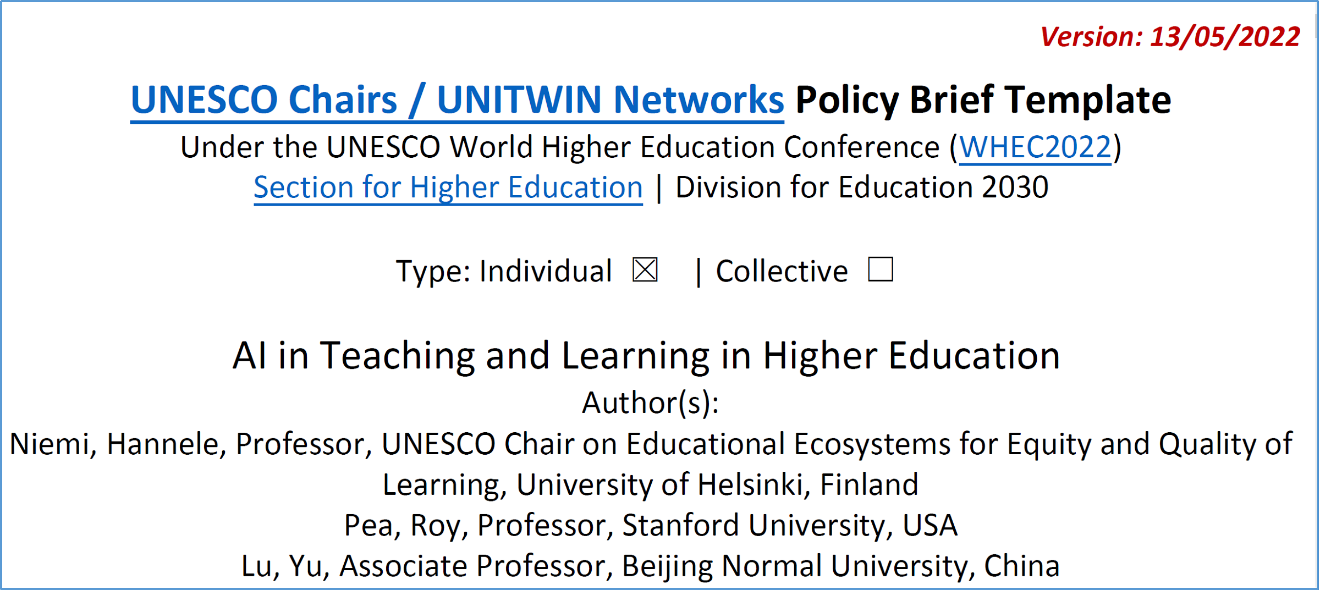Click the 'AI in Teaching and Learning' title
Screen dimensions: 1320x590
point(646,356)
